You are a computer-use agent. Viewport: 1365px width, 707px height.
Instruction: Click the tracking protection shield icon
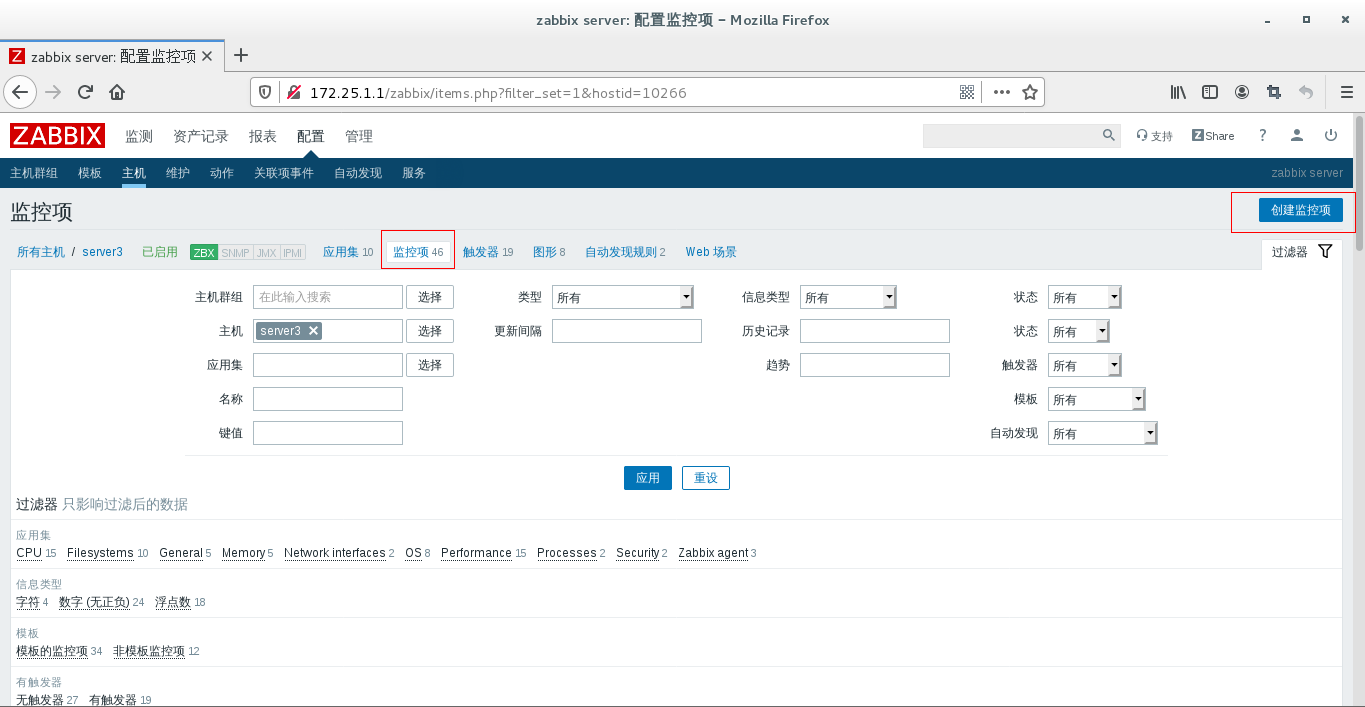point(265,92)
